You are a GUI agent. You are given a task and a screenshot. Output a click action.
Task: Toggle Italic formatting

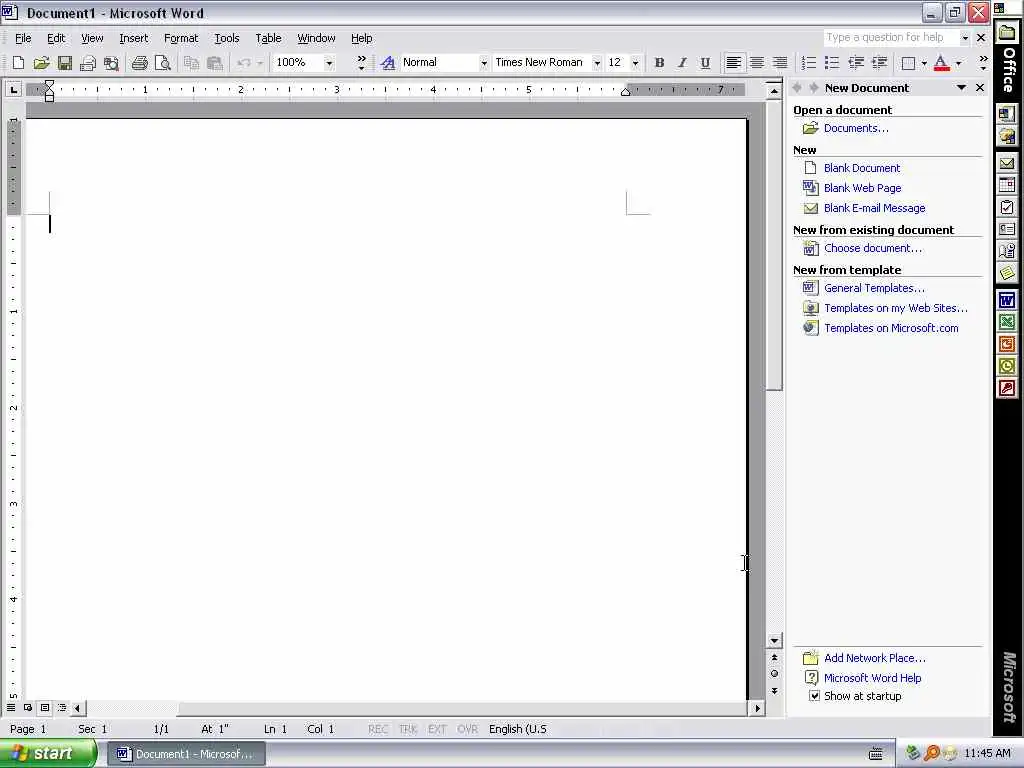coord(682,63)
